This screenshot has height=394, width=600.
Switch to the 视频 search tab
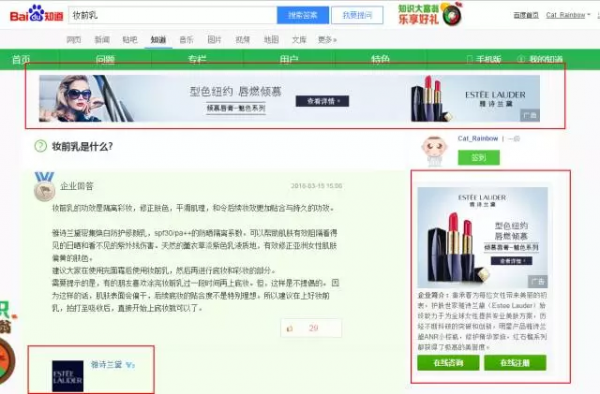coord(243,39)
